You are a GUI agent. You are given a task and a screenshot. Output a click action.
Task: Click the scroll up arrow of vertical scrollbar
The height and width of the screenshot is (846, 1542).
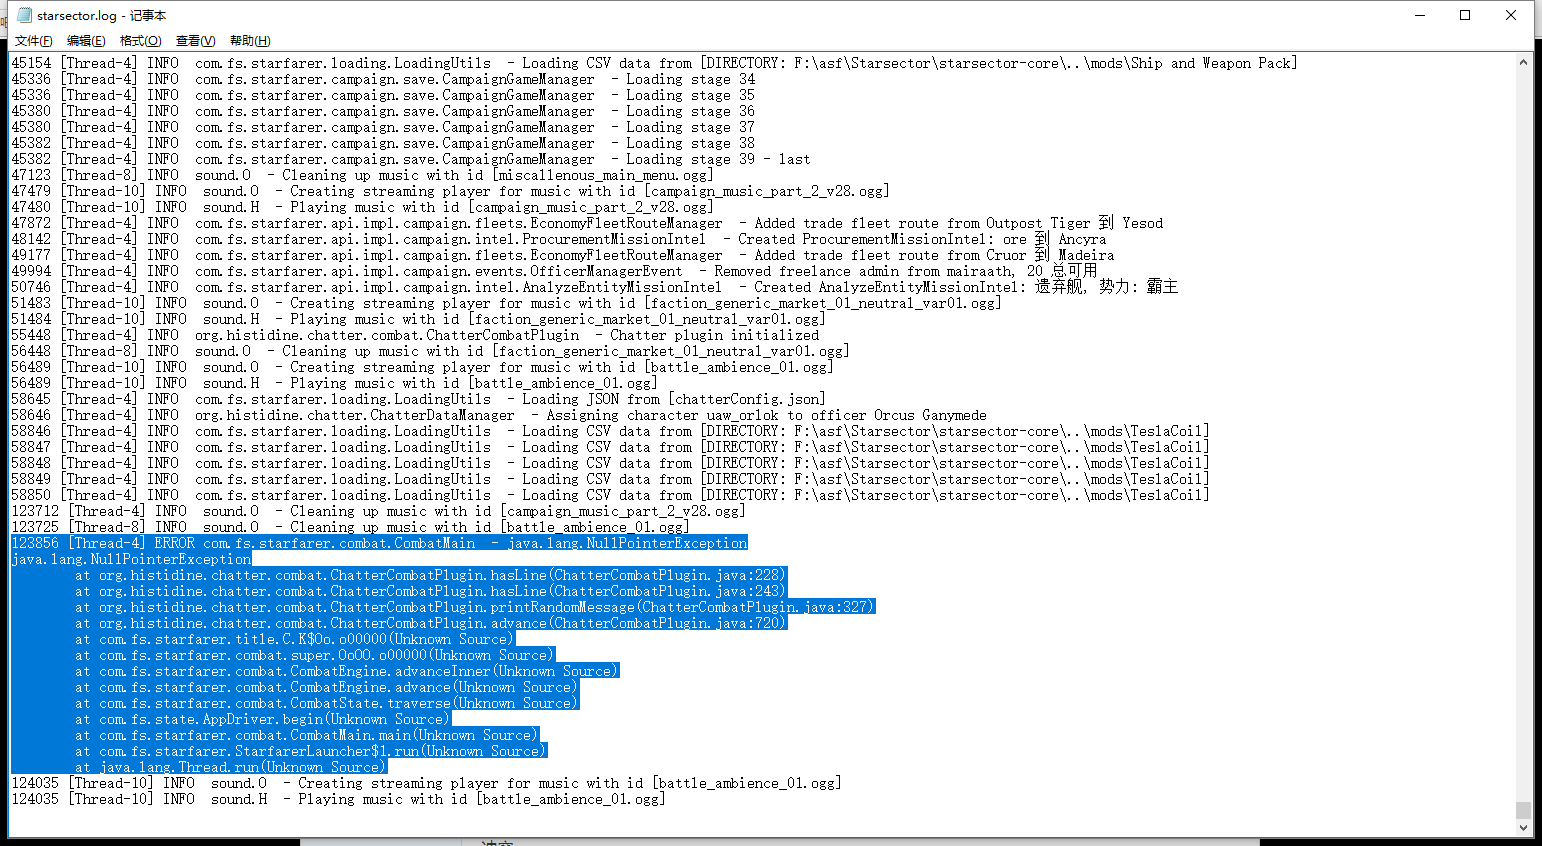point(1523,62)
